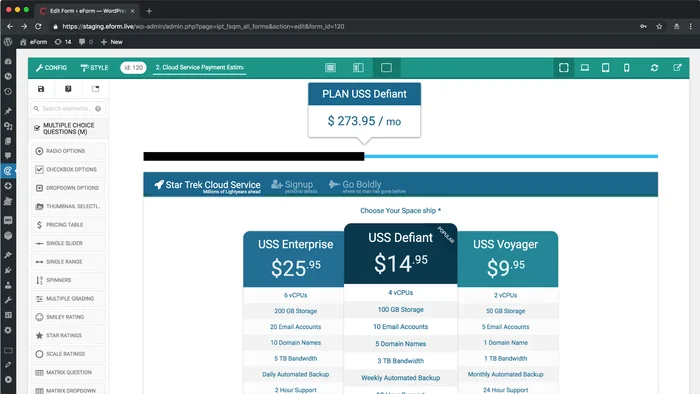Add Star Ratings element
The image size is (700, 394).
pyautogui.click(x=68, y=335)
